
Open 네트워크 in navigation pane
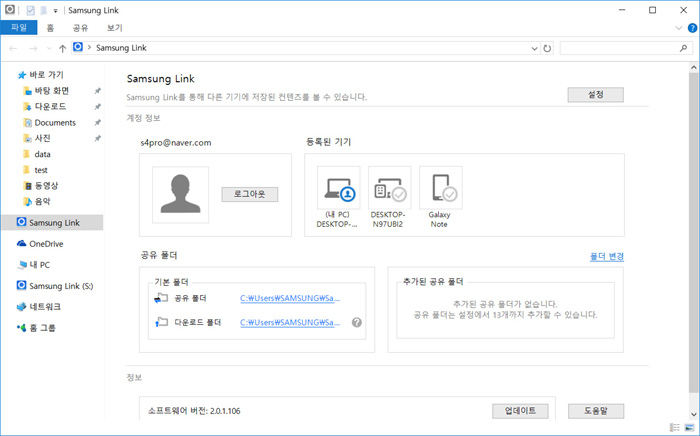(x=45, y=307)
